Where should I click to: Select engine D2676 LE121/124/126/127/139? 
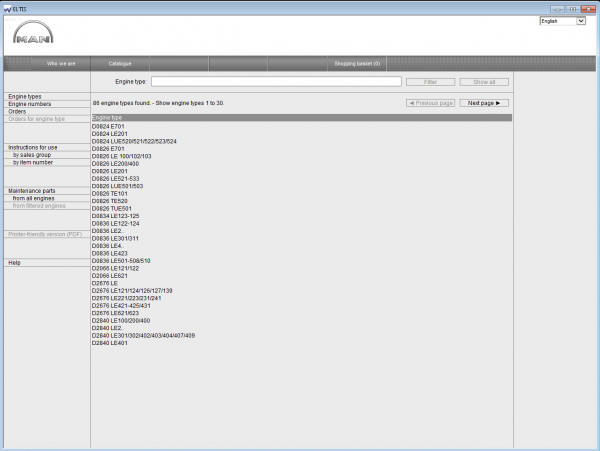132,291
